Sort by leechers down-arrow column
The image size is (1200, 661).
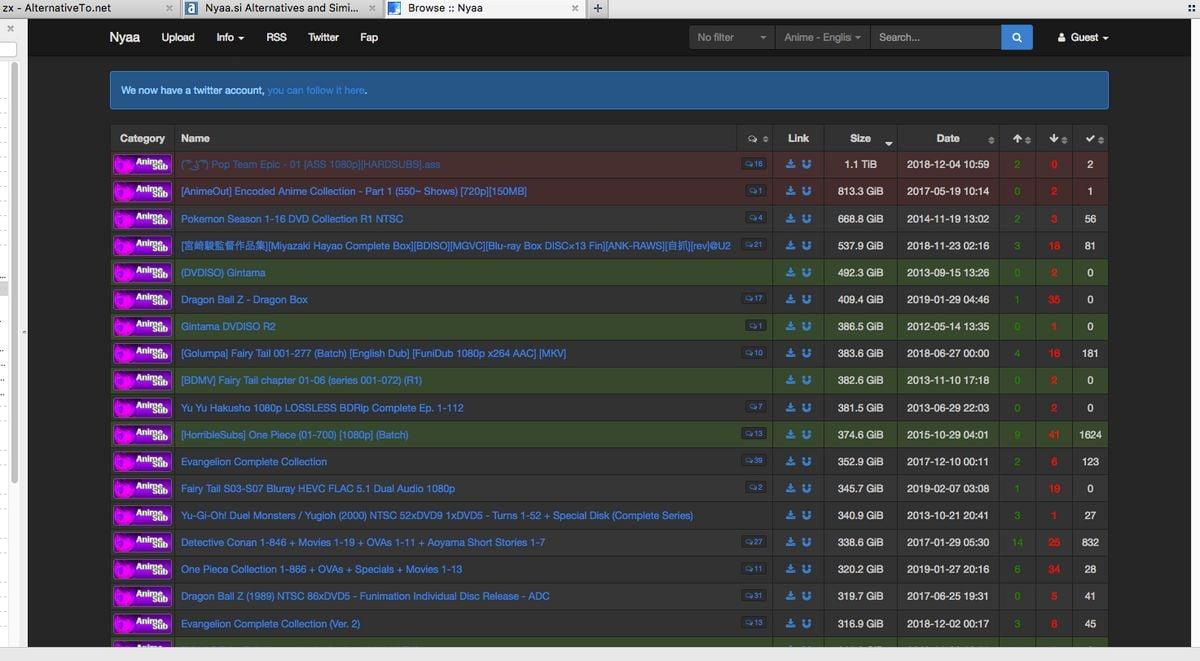pos(1056,138)
